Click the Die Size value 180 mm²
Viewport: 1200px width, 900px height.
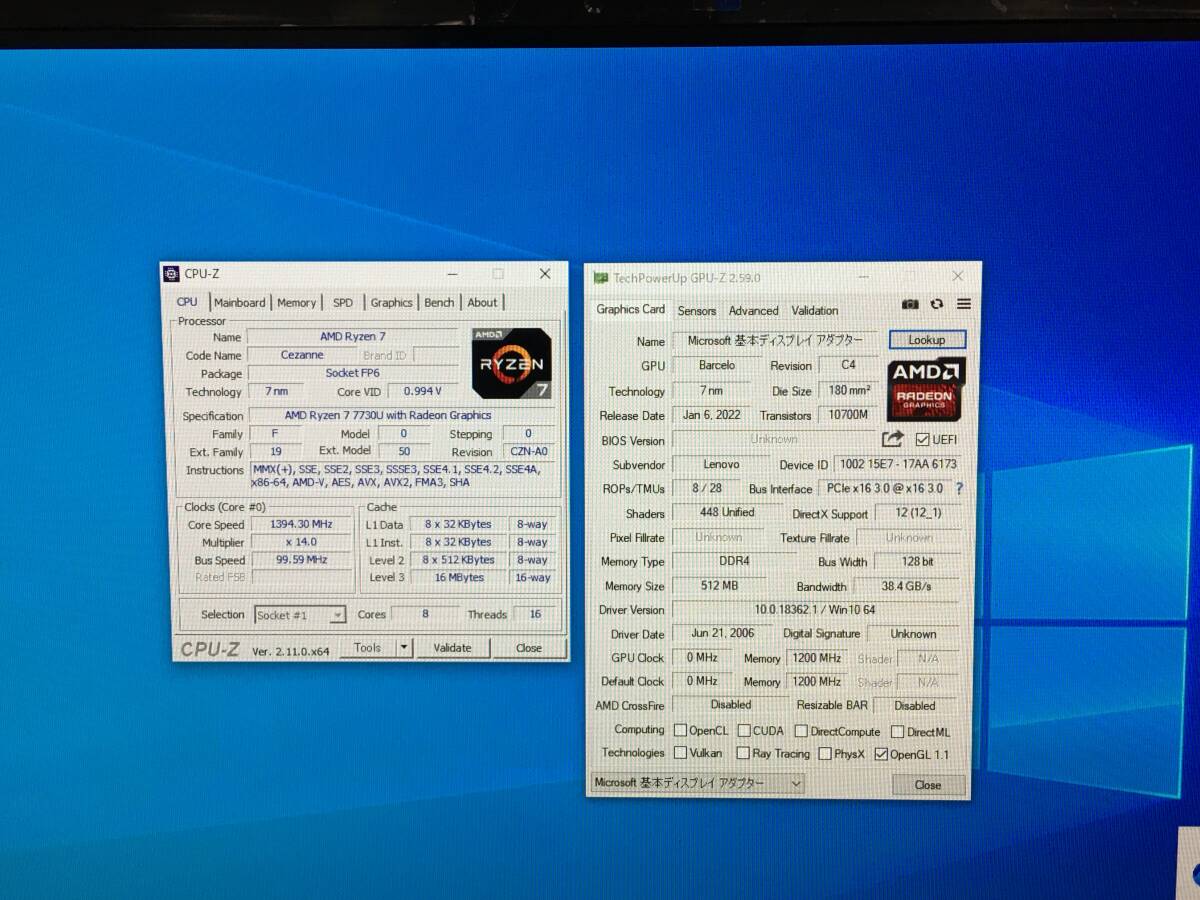[848, 391]
